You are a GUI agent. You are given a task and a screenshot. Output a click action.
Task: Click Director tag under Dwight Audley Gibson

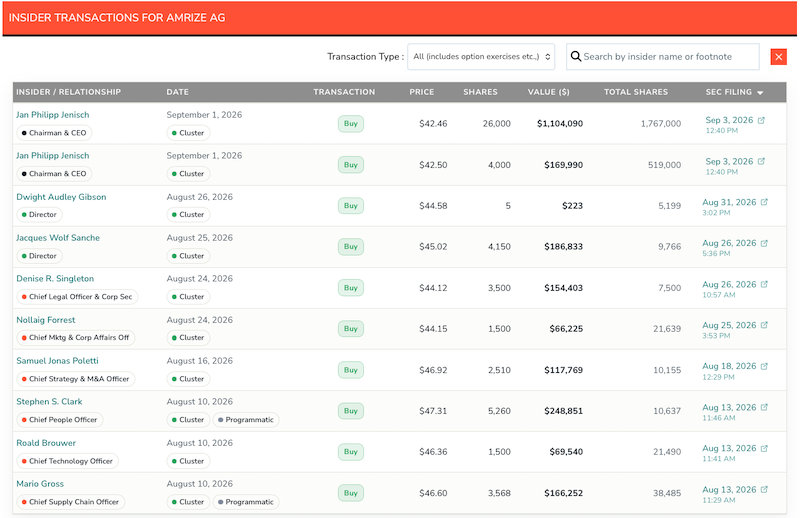(39, 214)
